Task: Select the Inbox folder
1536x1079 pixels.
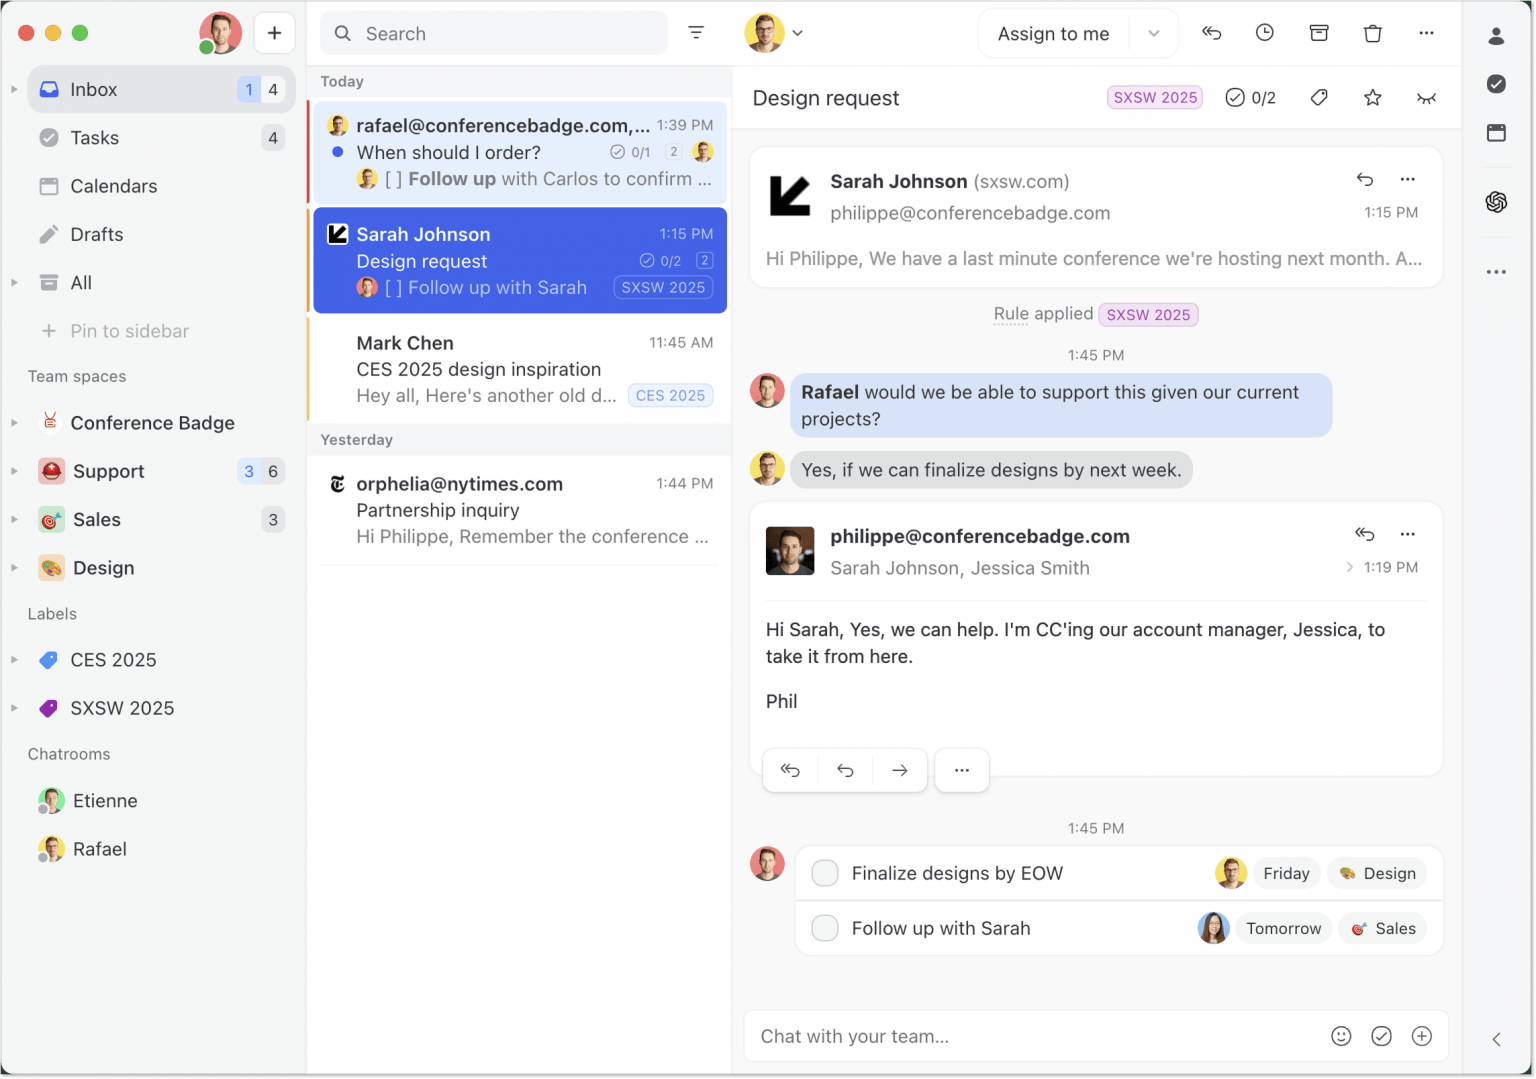Action: click(x=161, y=89)
